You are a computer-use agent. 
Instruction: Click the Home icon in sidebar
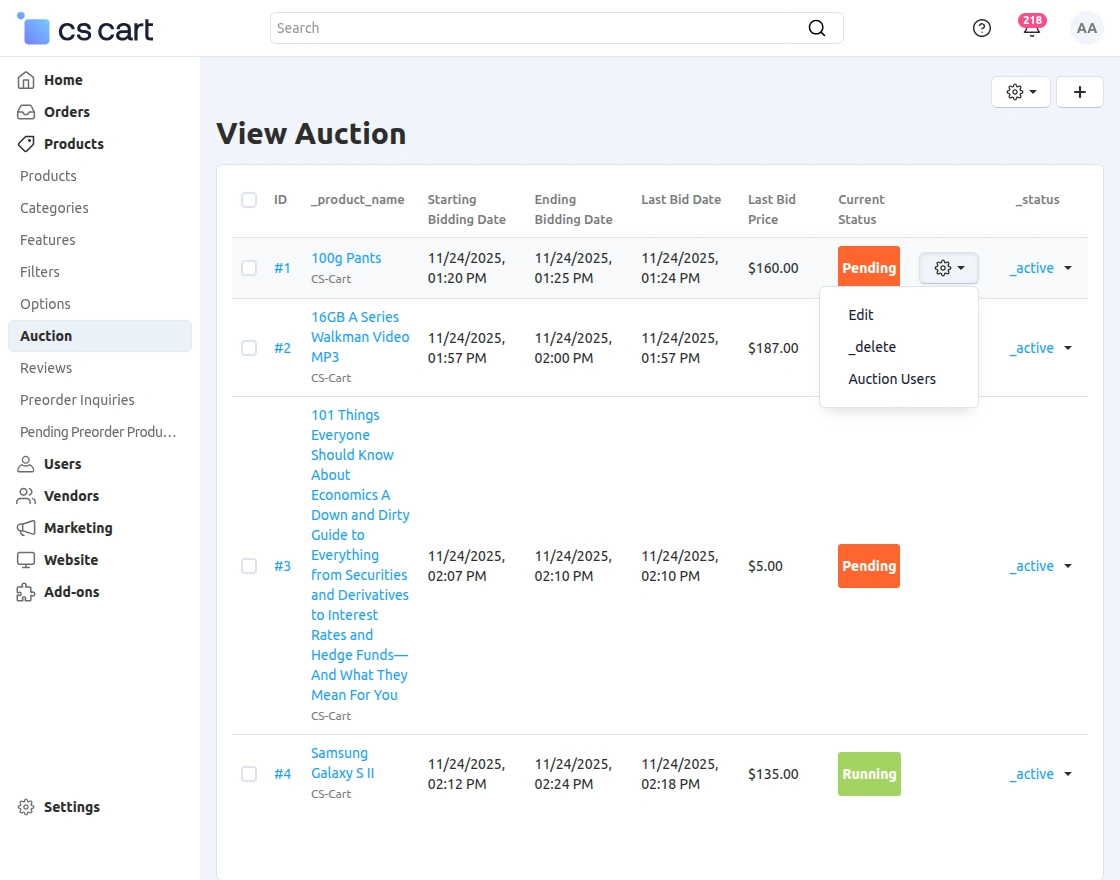[27, 80]
